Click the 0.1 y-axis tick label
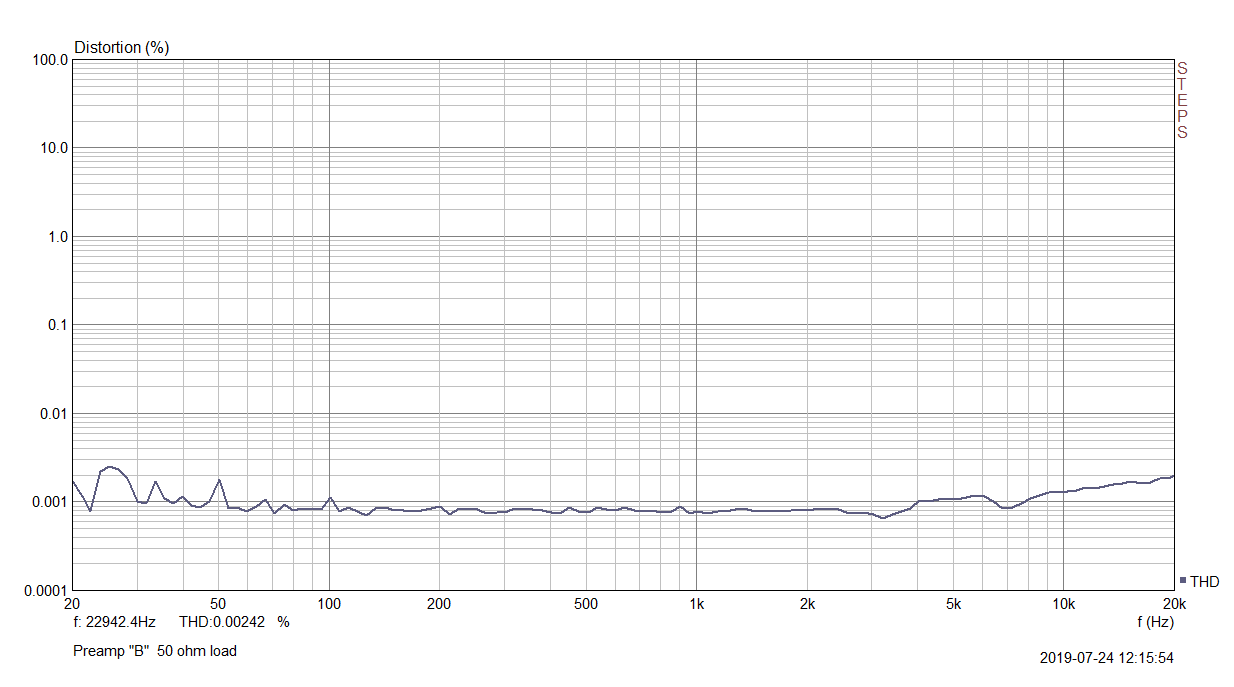 [58, 325]
